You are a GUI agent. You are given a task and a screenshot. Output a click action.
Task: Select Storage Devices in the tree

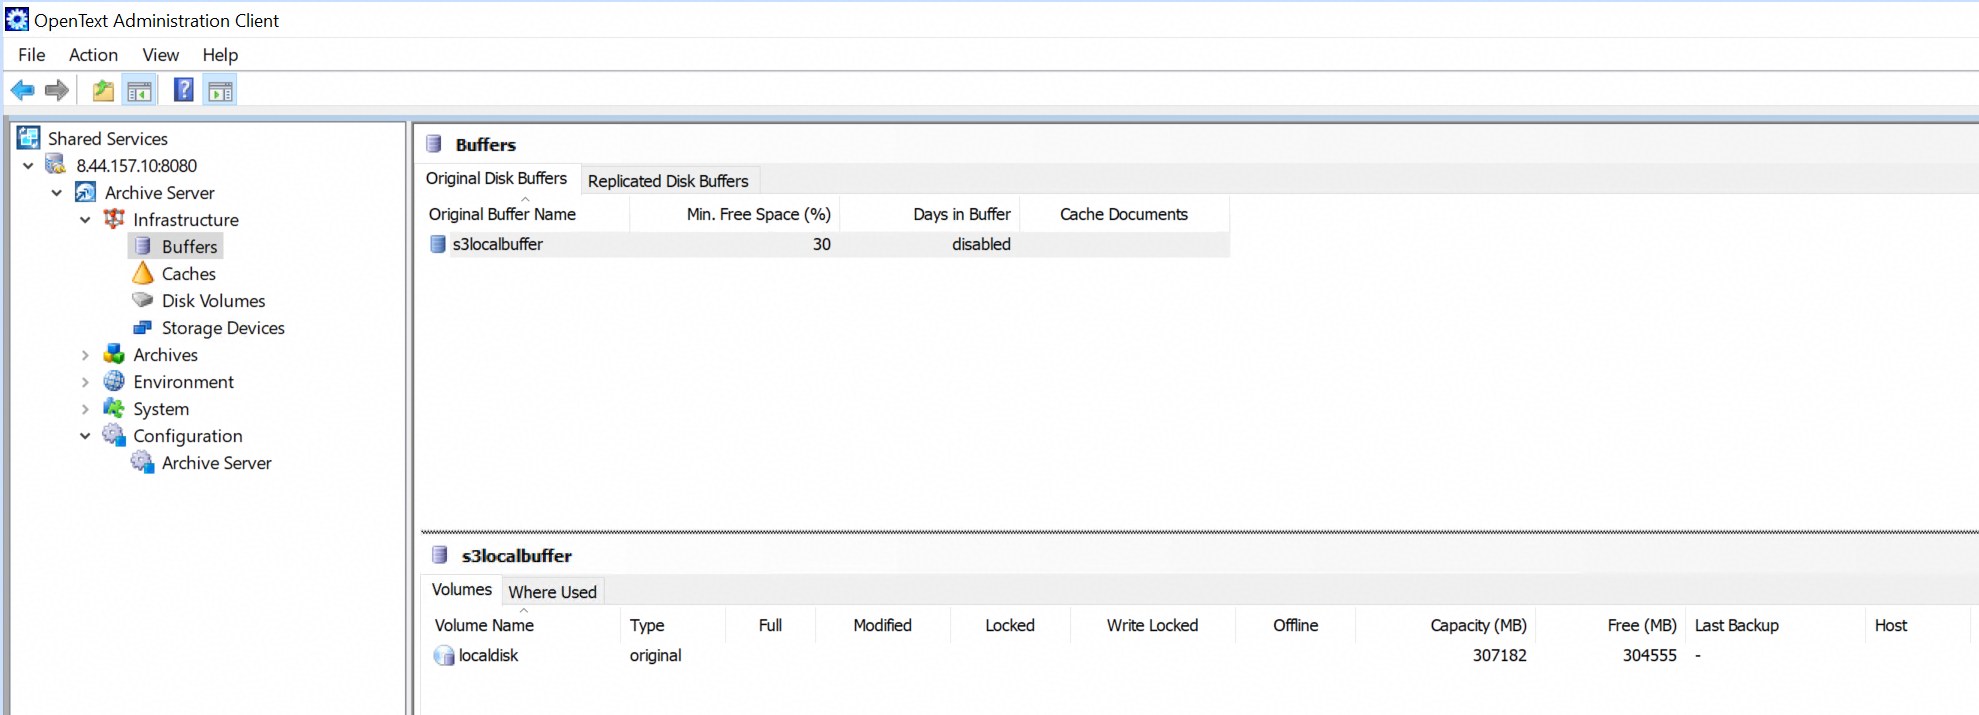[x=223, y=327]
